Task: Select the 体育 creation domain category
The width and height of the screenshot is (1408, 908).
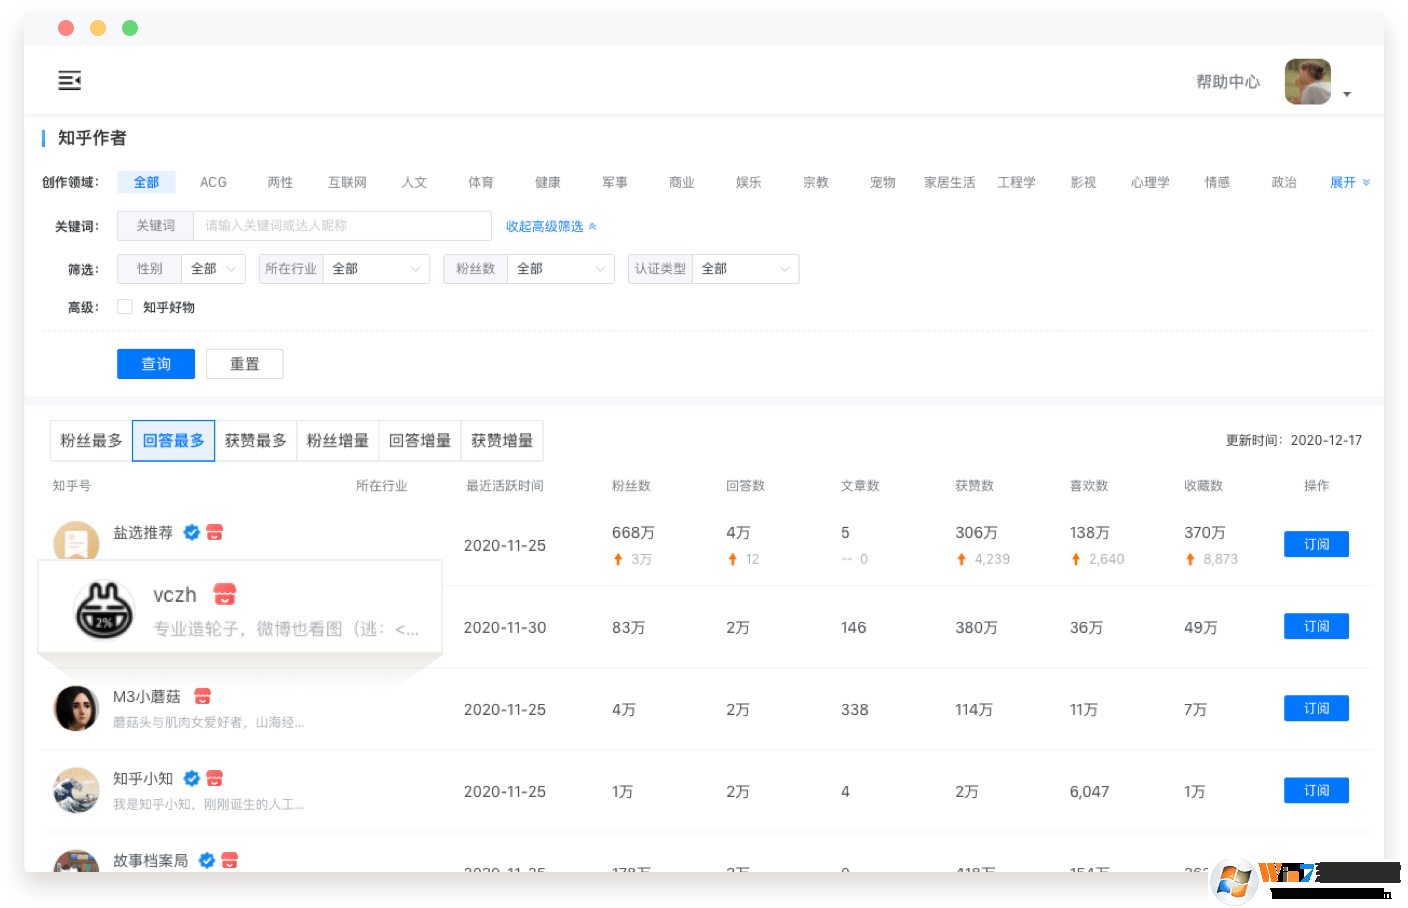Action: pyautogui.click(x=480, y=182)
